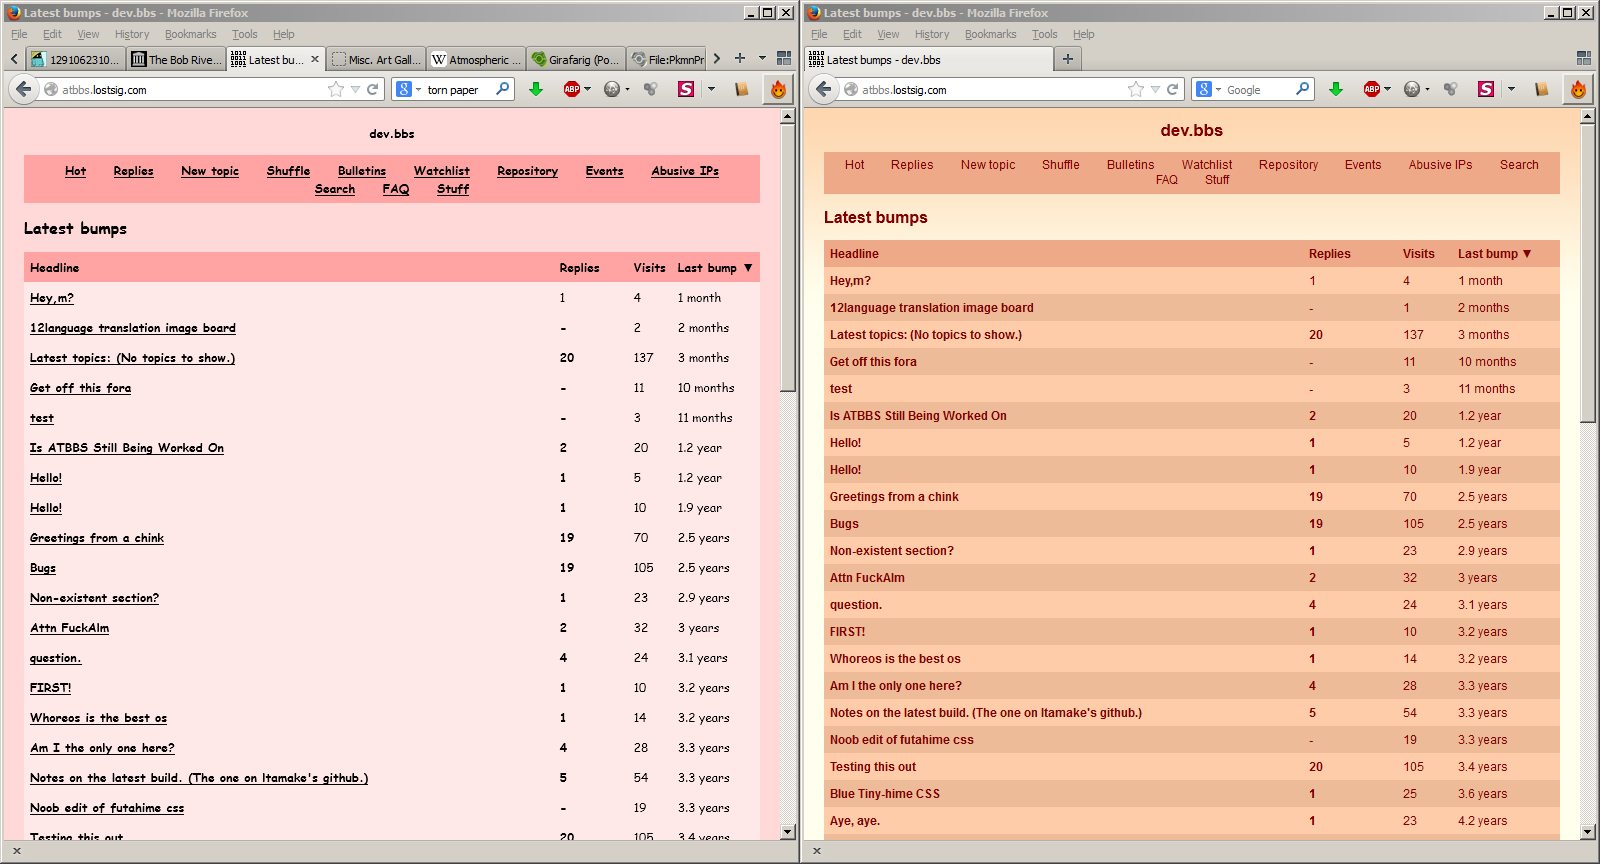Viewport: 1600px width, 864px height.
Task: Click the Adblock Plus icon in right window
Action: coord(1371,89)
